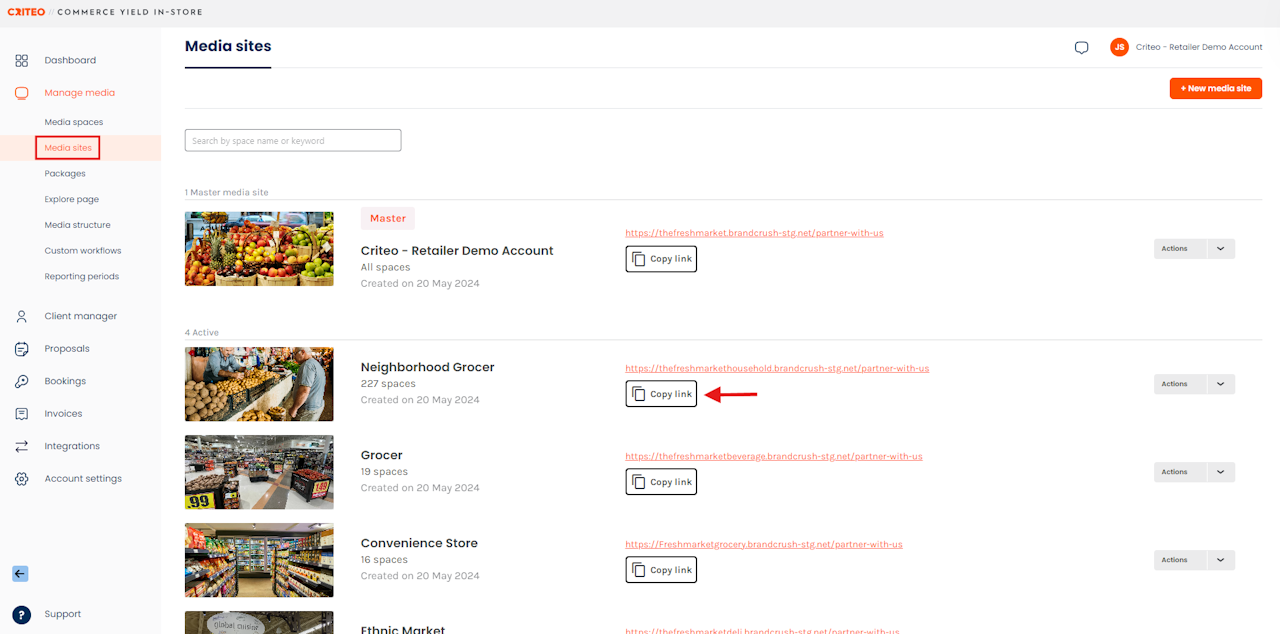Click the Convenience Store site name

pos(419,543)
